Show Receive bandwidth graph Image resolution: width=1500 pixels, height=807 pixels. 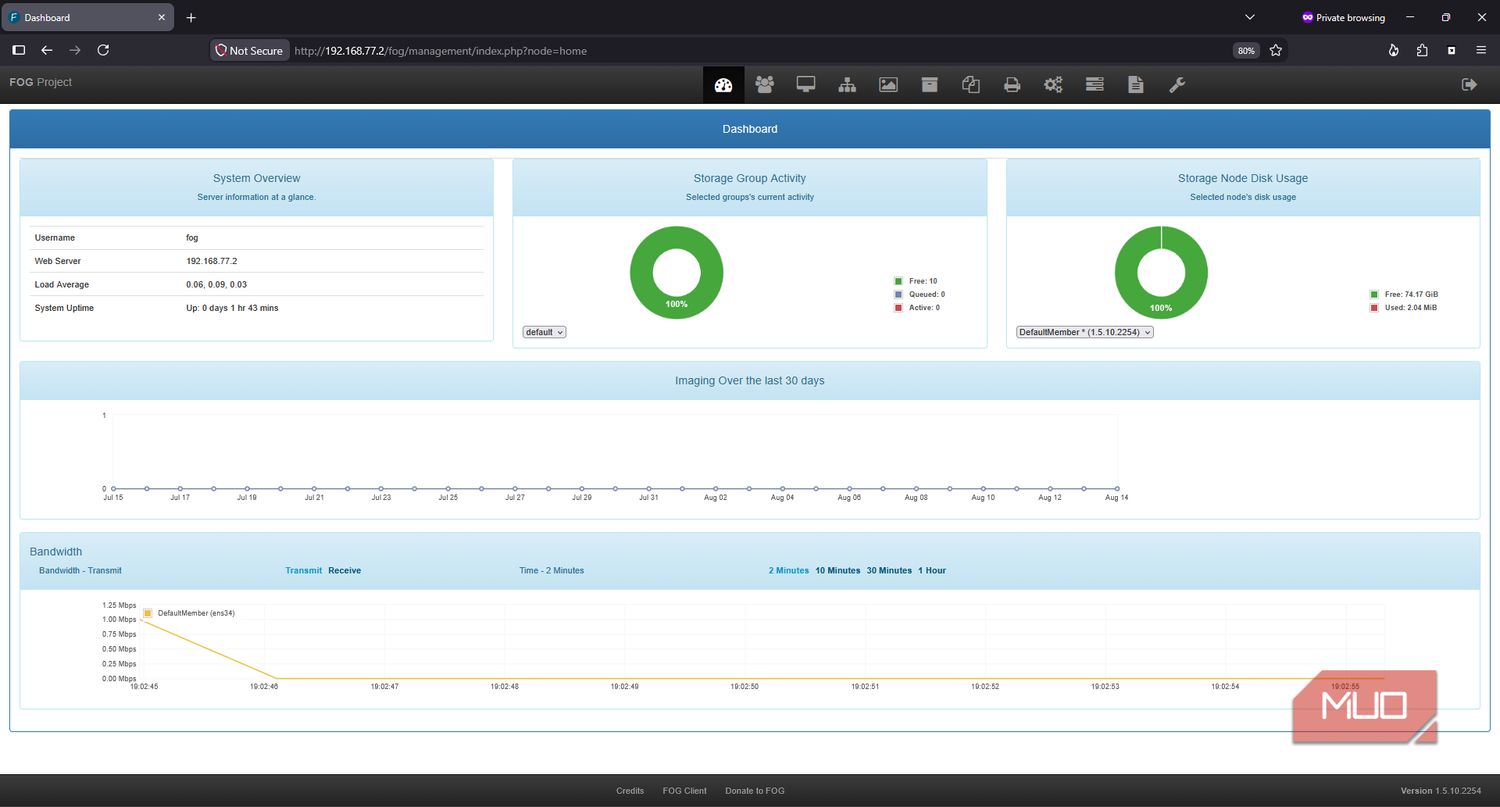pos(345,570)
